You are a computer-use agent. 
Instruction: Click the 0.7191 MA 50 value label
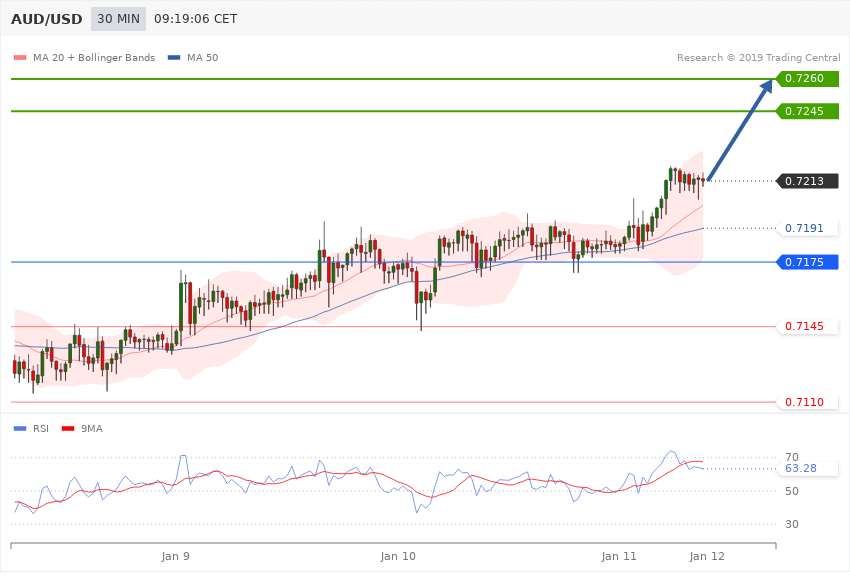tap(808, 228)
